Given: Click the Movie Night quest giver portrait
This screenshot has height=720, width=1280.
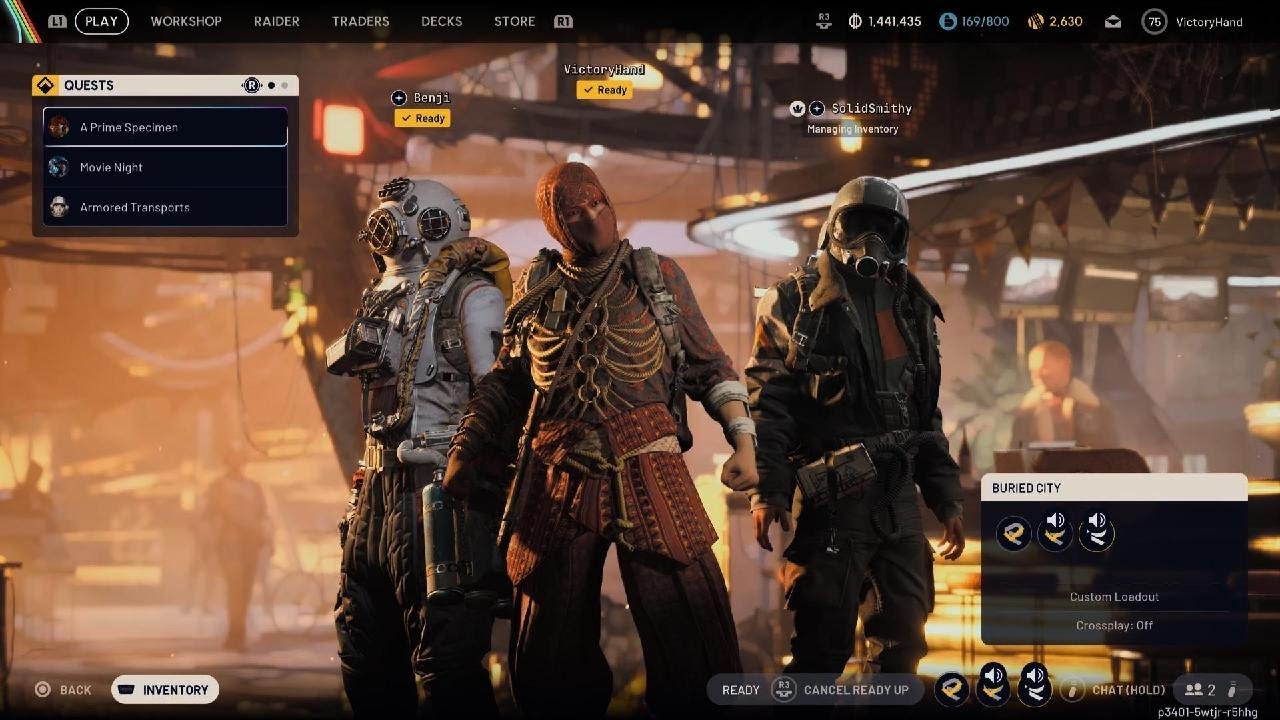Looking at the screenshot, I should [x=59, y=167].
